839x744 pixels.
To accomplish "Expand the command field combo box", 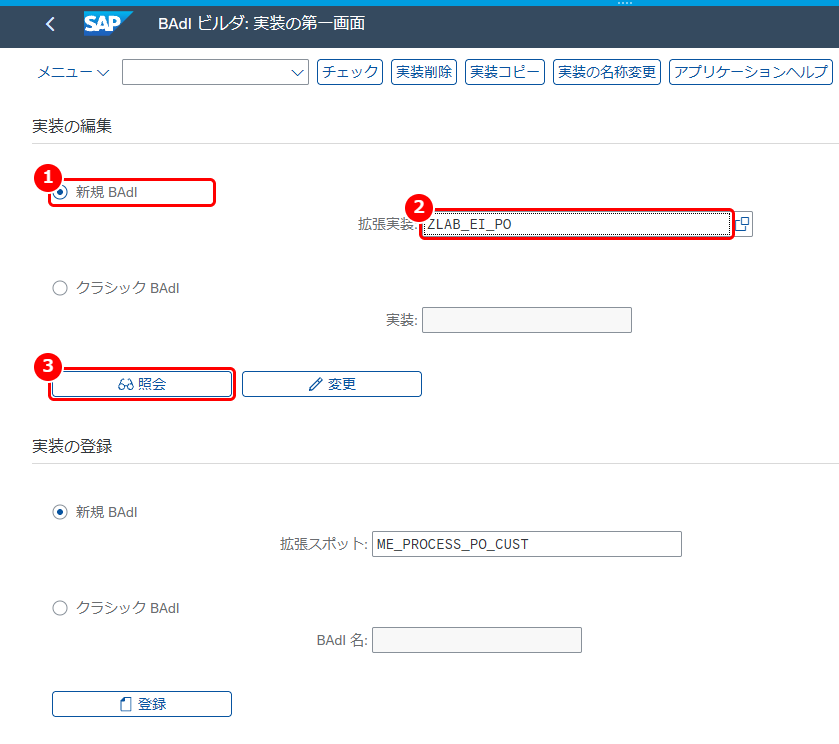I will pyautogui.click(x=215, y=72).
